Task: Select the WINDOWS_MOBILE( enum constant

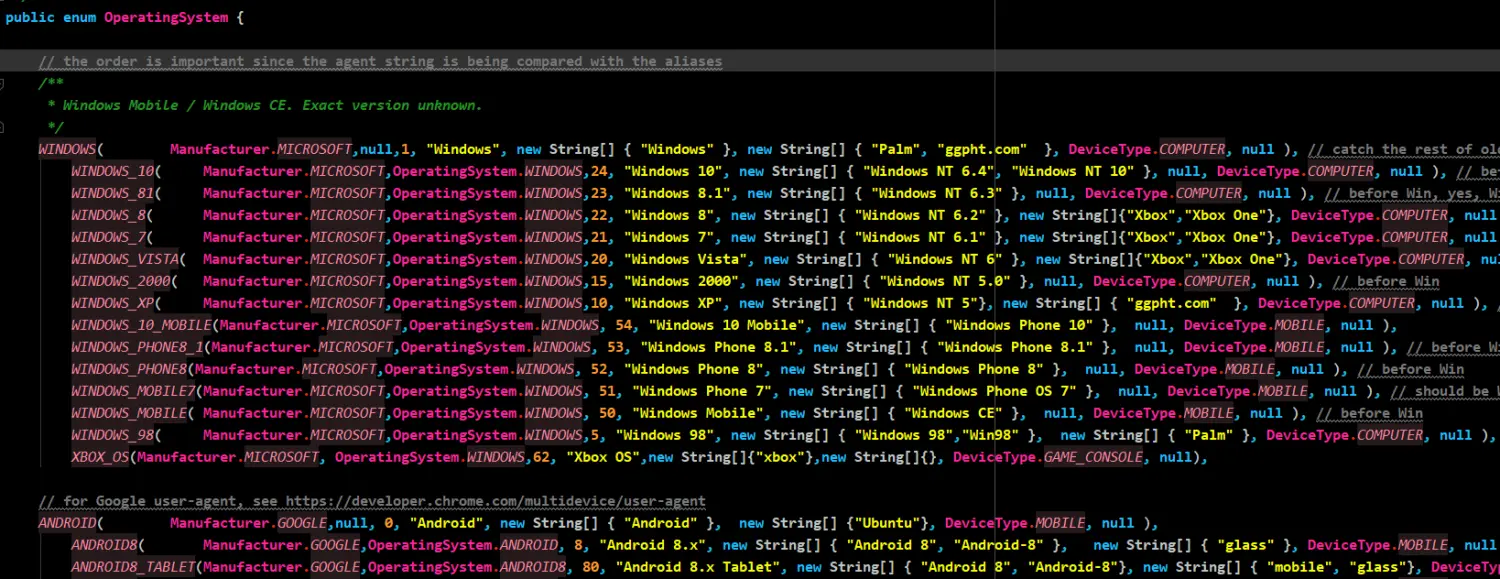Action: pyautogui.click(x=130, y=413)
